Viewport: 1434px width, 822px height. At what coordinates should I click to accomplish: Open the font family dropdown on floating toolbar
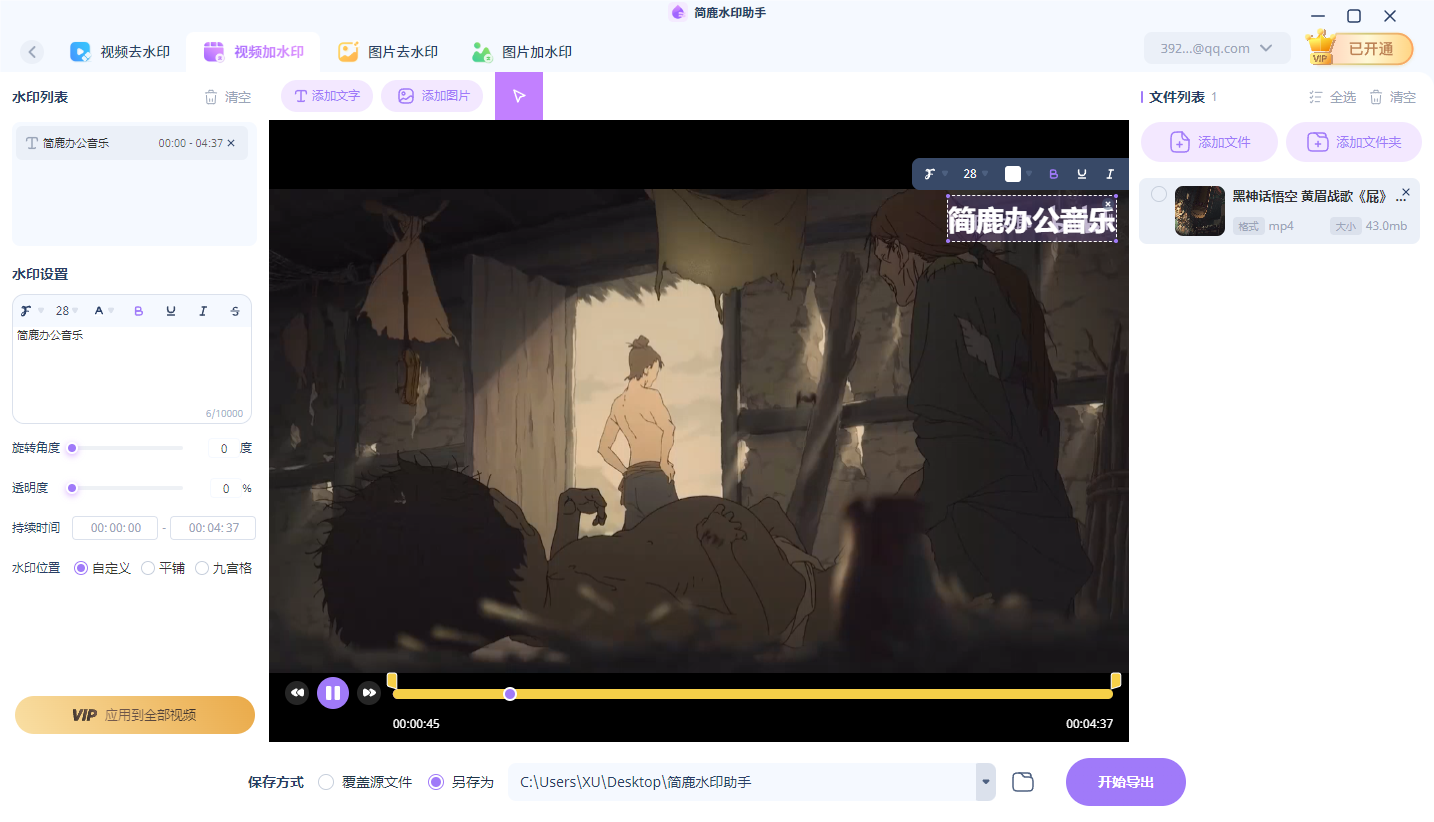click(x=931, y=173)
